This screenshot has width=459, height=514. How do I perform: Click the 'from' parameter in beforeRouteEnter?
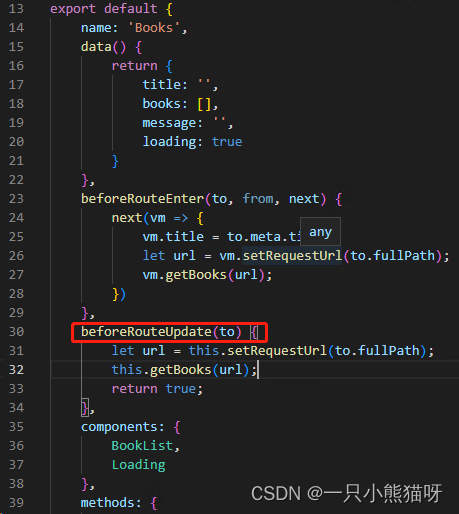tap(258, 199)
